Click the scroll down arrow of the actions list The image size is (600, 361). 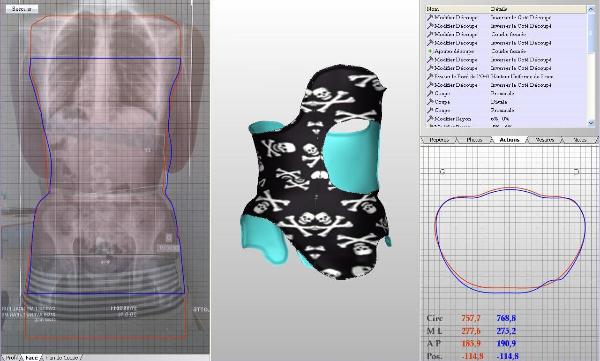[591, 123]
